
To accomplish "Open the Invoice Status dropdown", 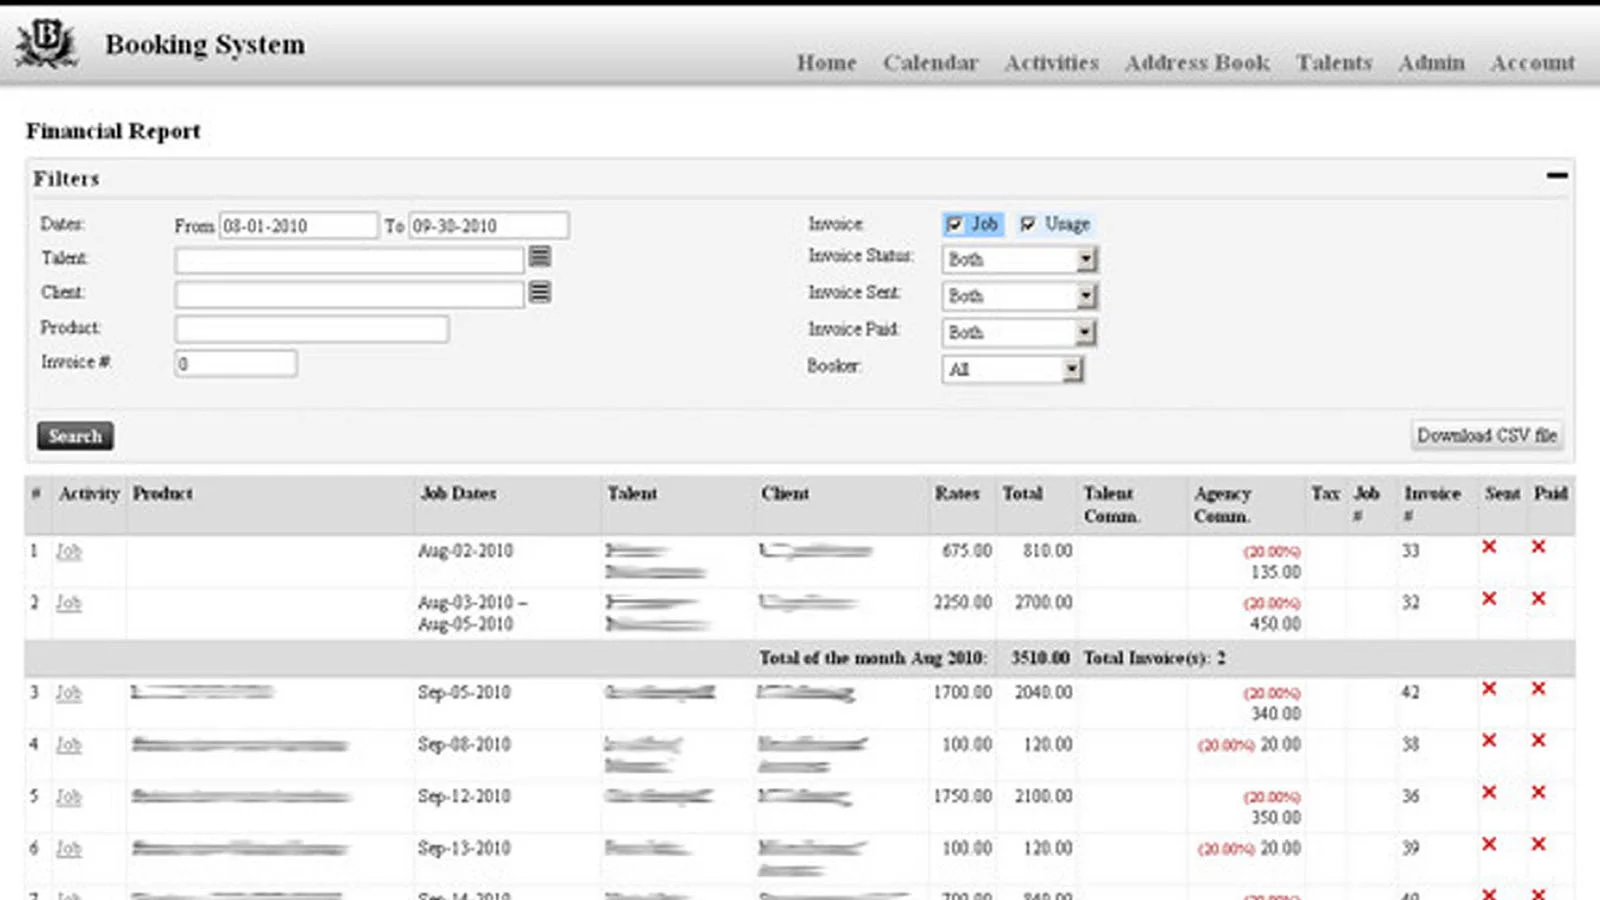I will (1020, 260).
